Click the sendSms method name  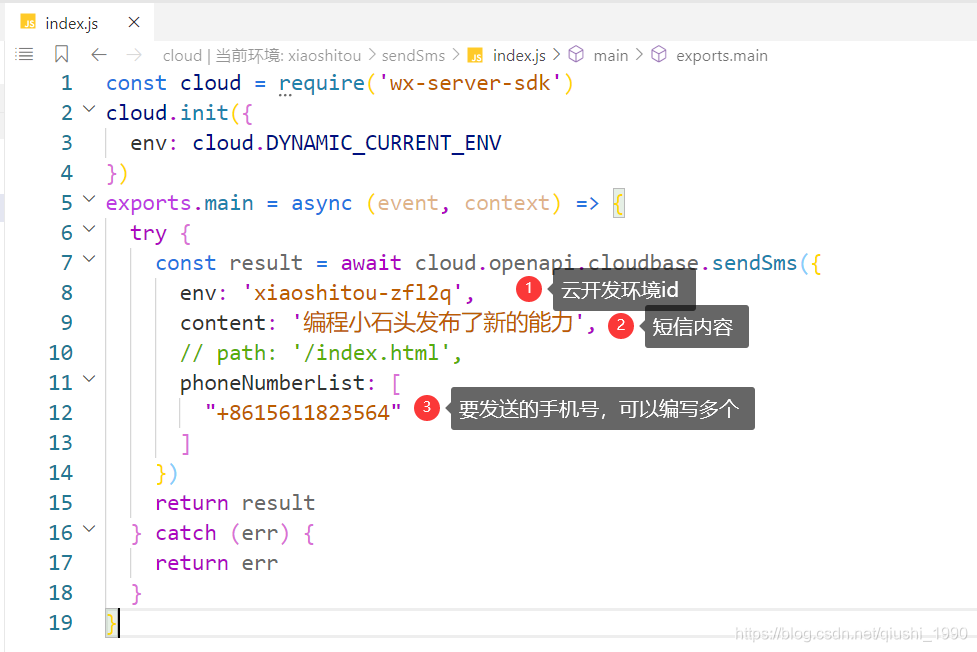tap(754, 263)
